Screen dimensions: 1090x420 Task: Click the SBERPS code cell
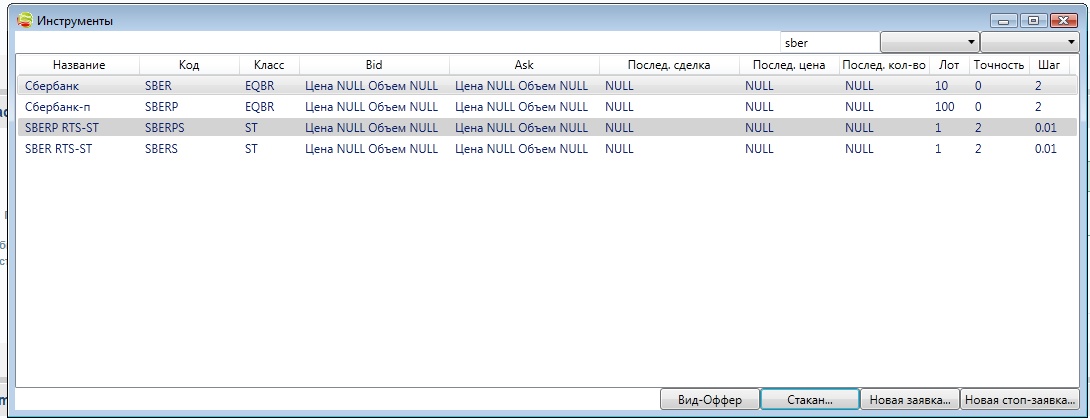(165, 128)
